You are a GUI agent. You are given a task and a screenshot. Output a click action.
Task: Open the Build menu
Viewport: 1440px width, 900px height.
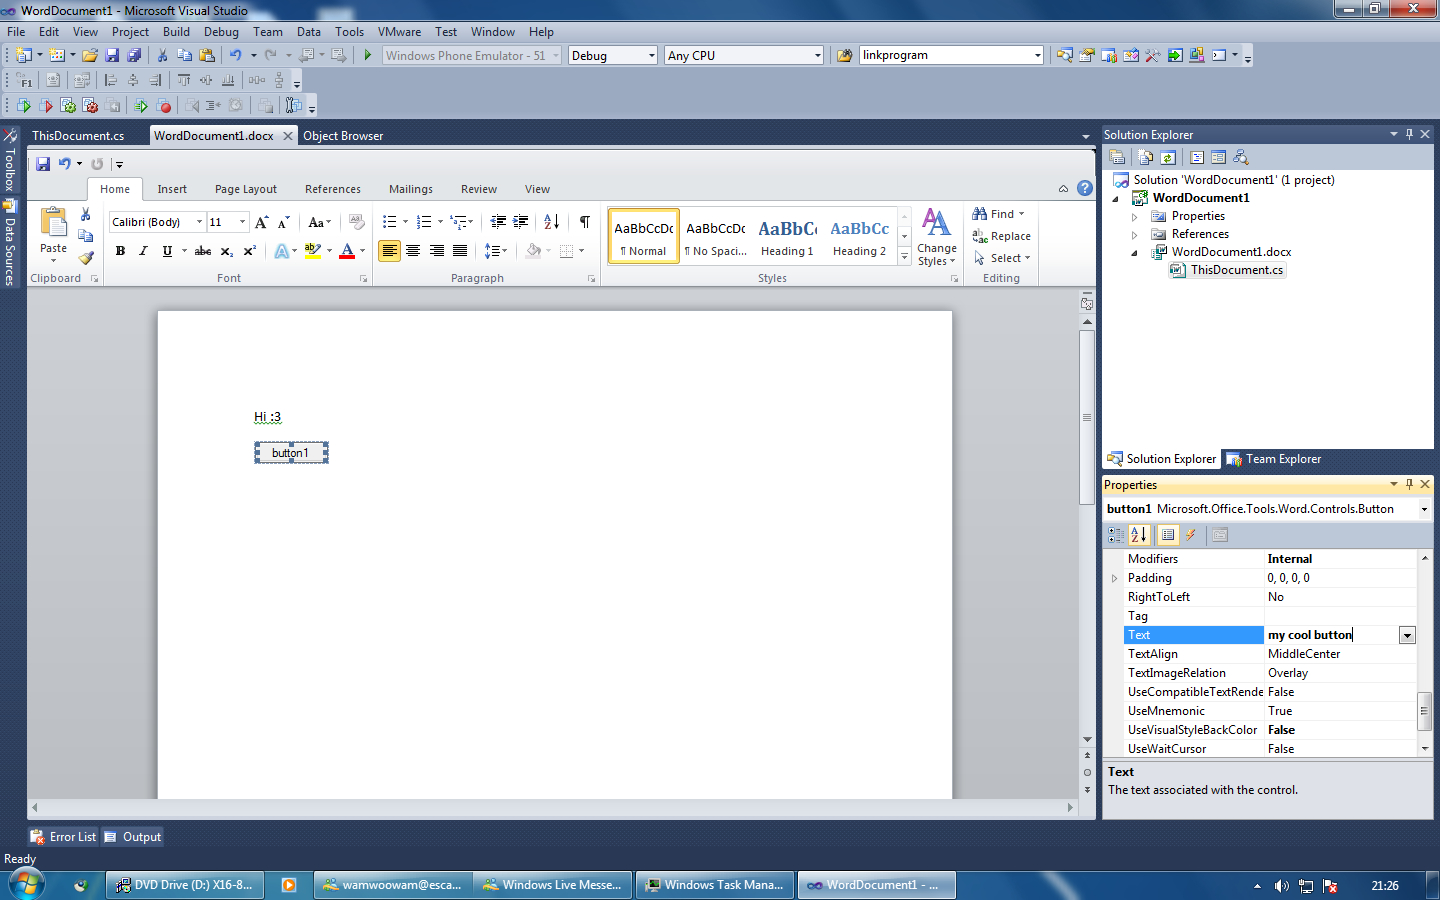[176, 32]
